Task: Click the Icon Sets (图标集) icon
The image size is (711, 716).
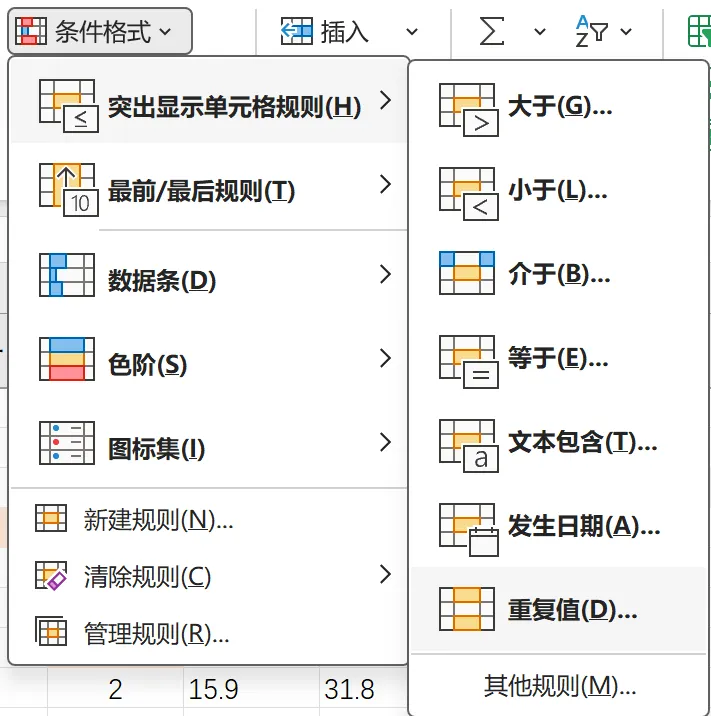Action: [x=66, y=443]
